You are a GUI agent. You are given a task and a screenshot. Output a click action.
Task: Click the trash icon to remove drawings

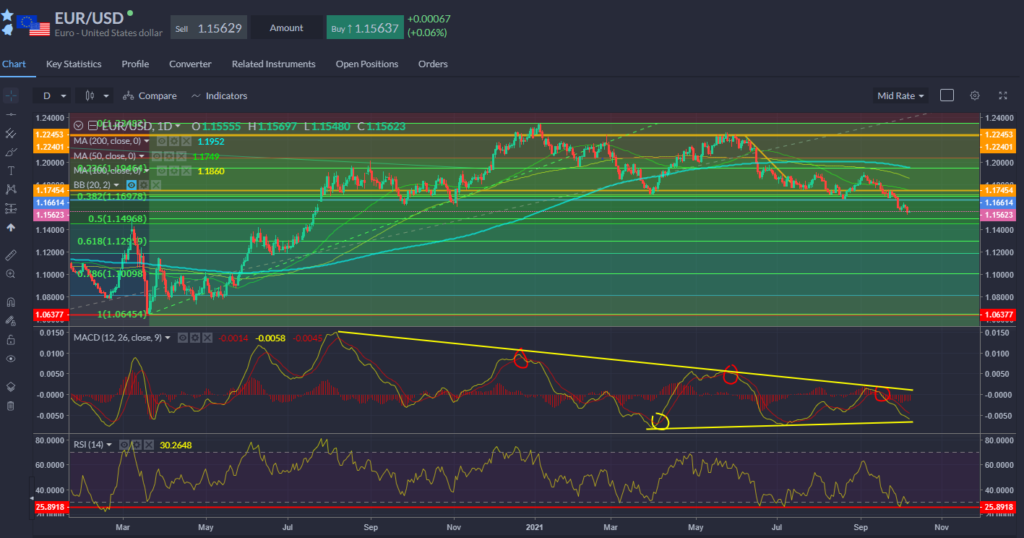click(x=10, y=405)
